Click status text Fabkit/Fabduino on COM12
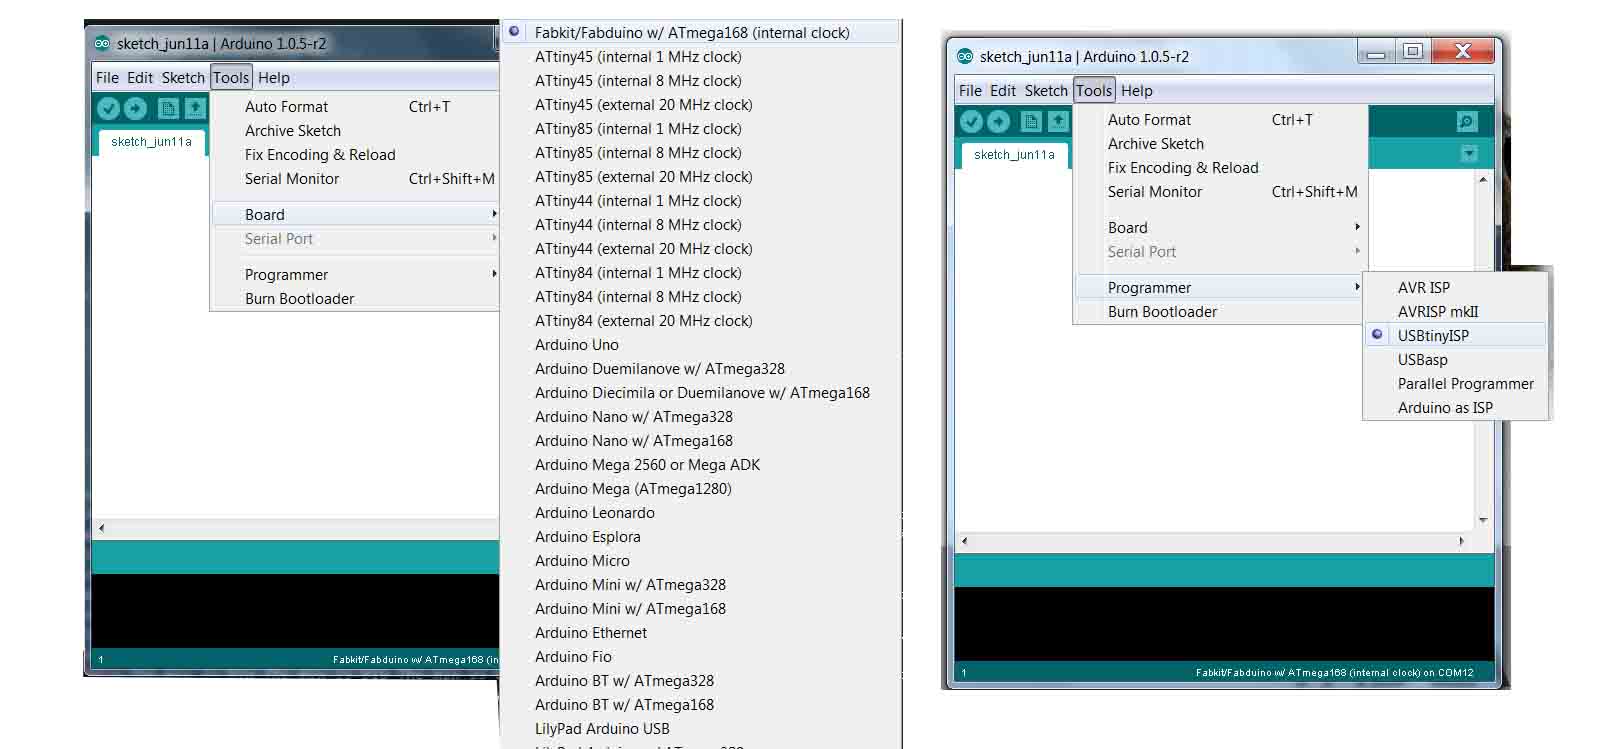The width and height of the screenshot is (1600, 749). 1334,672
